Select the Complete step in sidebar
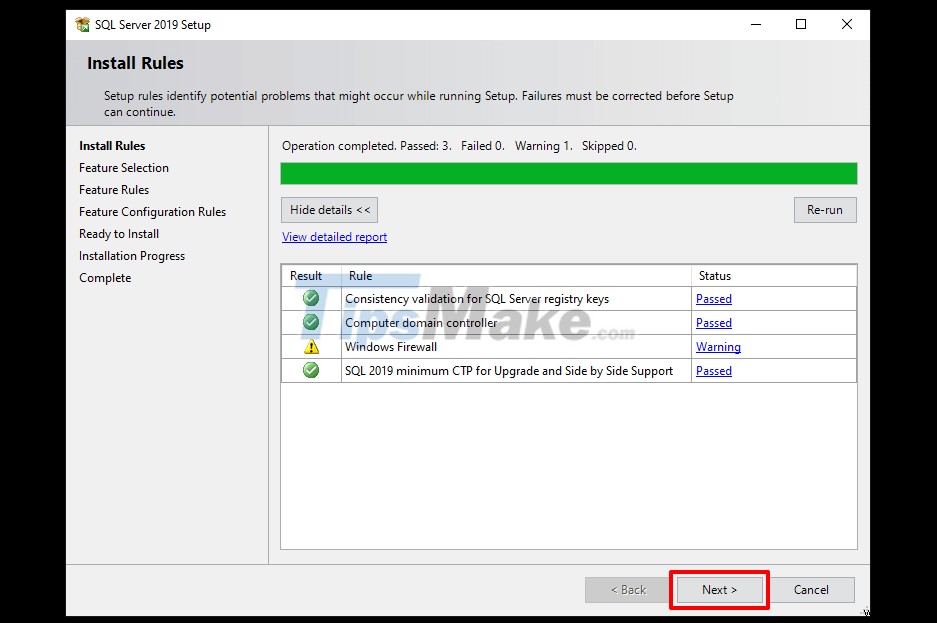The image size is (937, 623). 104,277
